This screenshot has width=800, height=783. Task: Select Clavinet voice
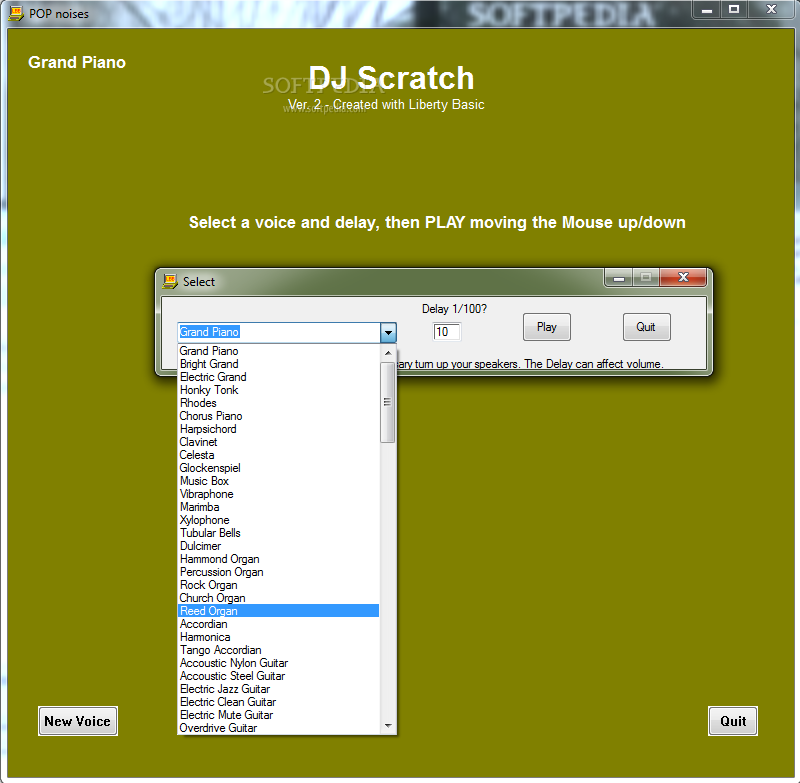pos(279,442)
